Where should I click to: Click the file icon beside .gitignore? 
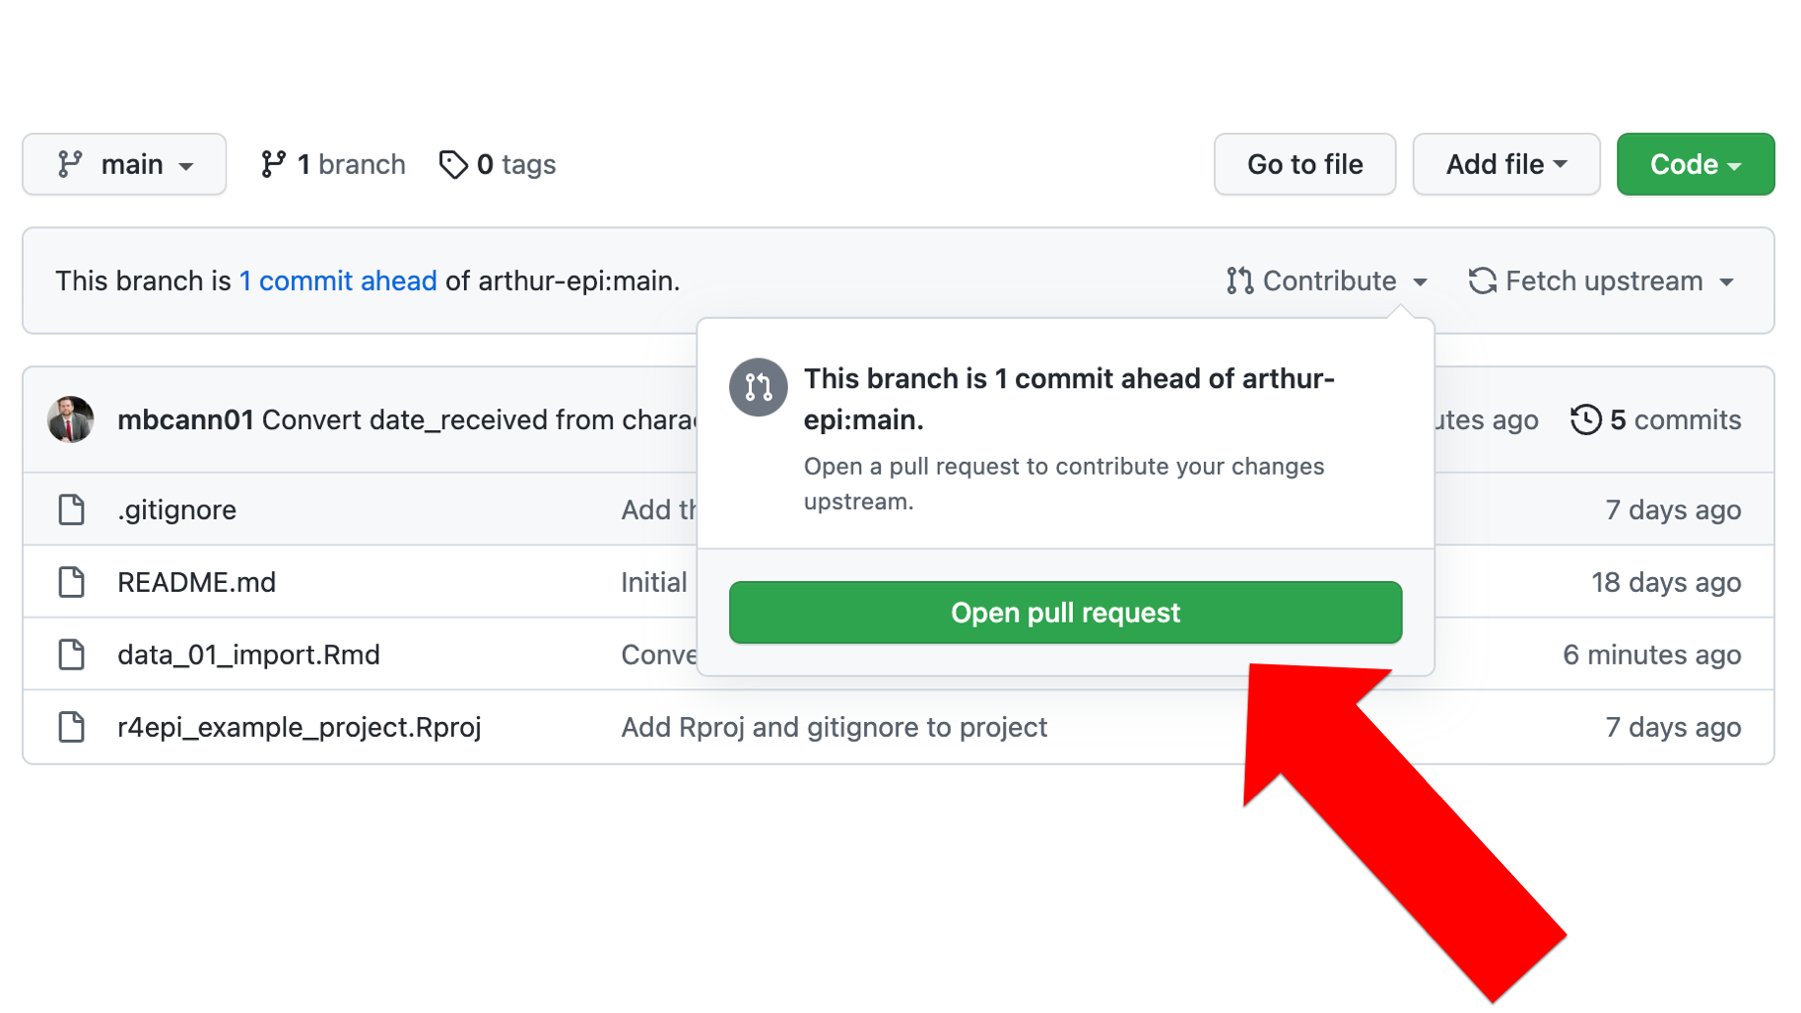point(71,509)
